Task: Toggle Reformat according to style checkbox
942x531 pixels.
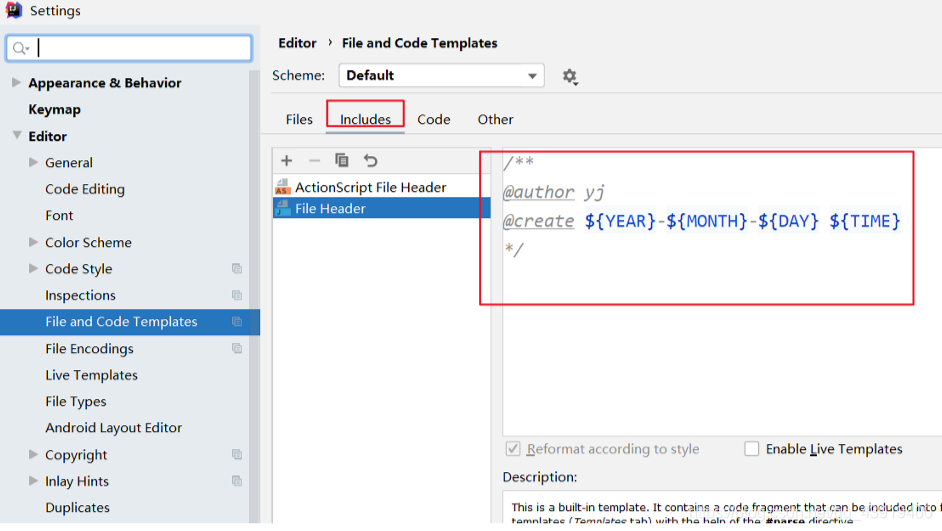Action: click(x=512, y=449)
